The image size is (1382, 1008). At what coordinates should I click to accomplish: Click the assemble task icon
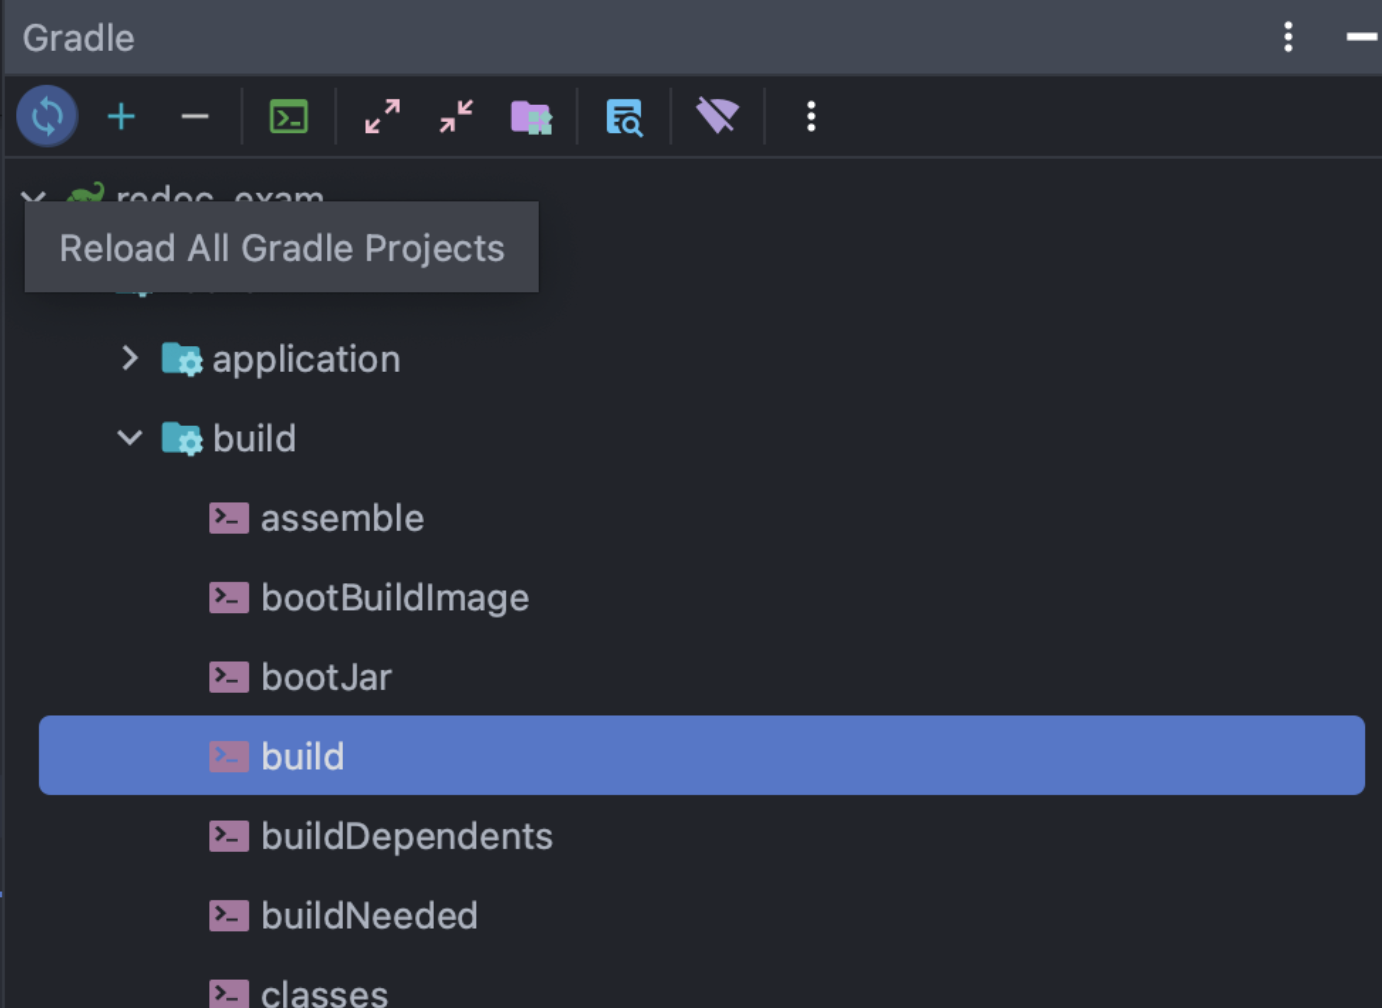(x=229, y=518)
